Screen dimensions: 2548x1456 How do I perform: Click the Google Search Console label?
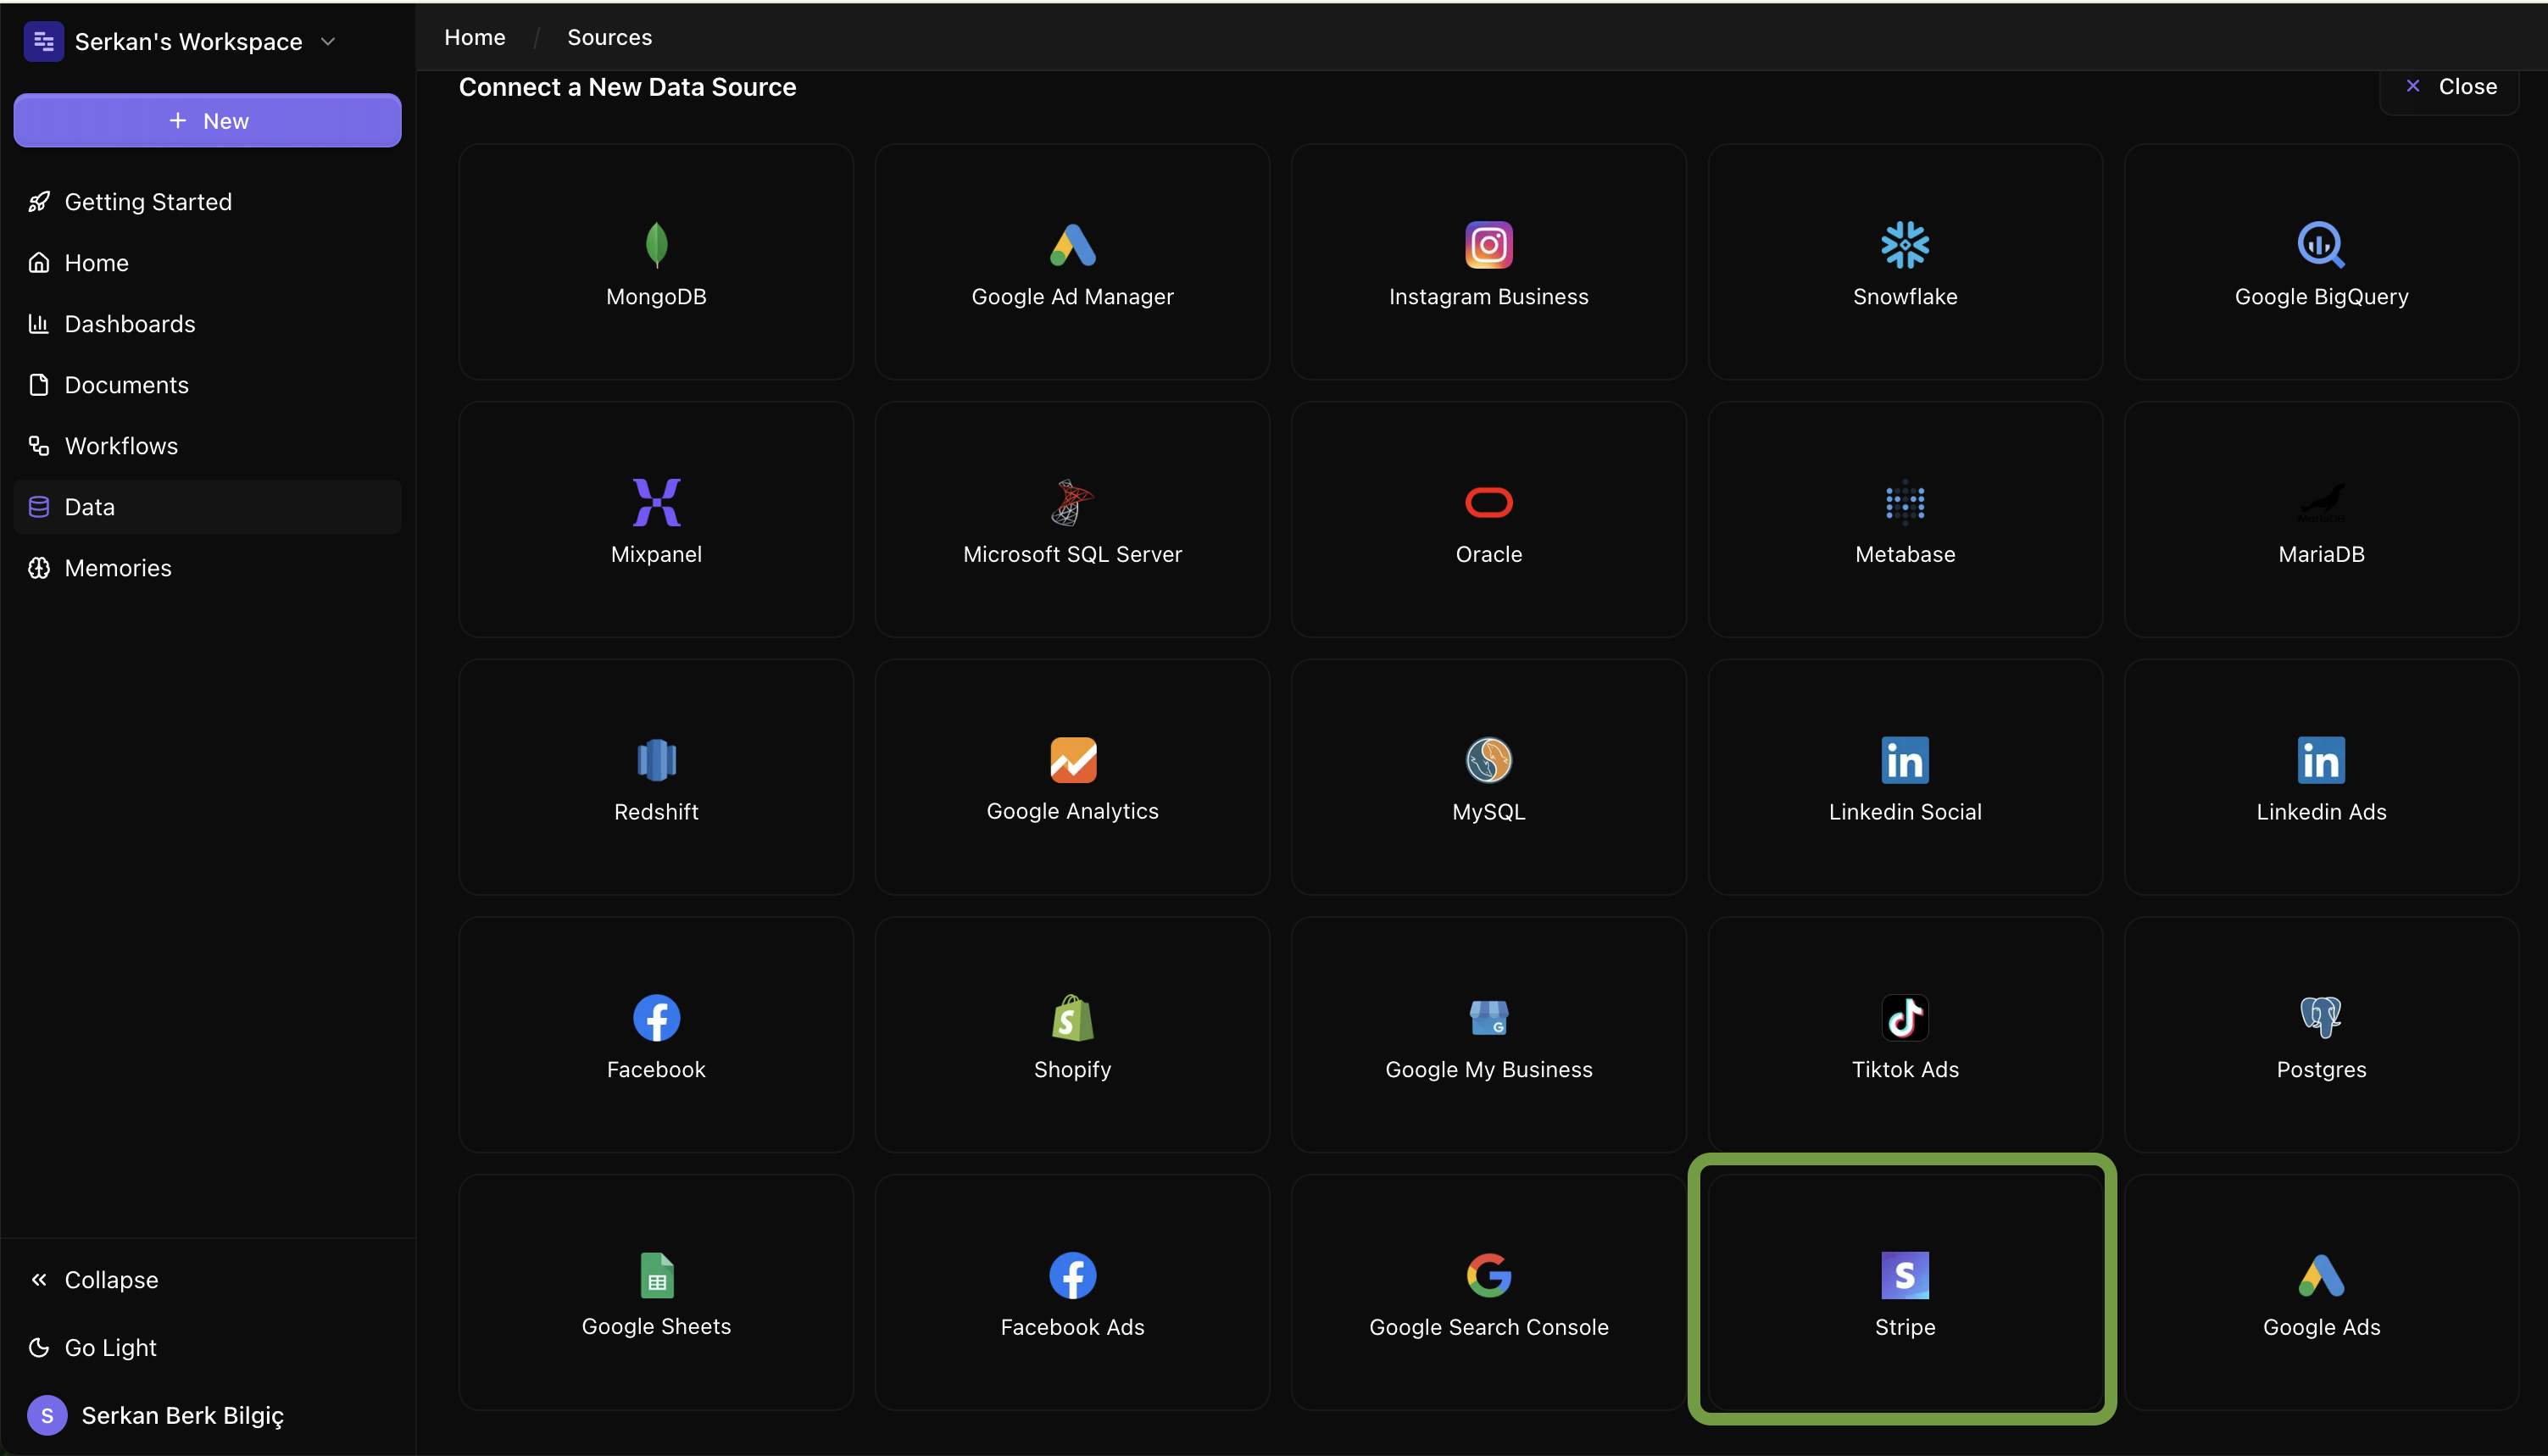coord(1488,1327)
